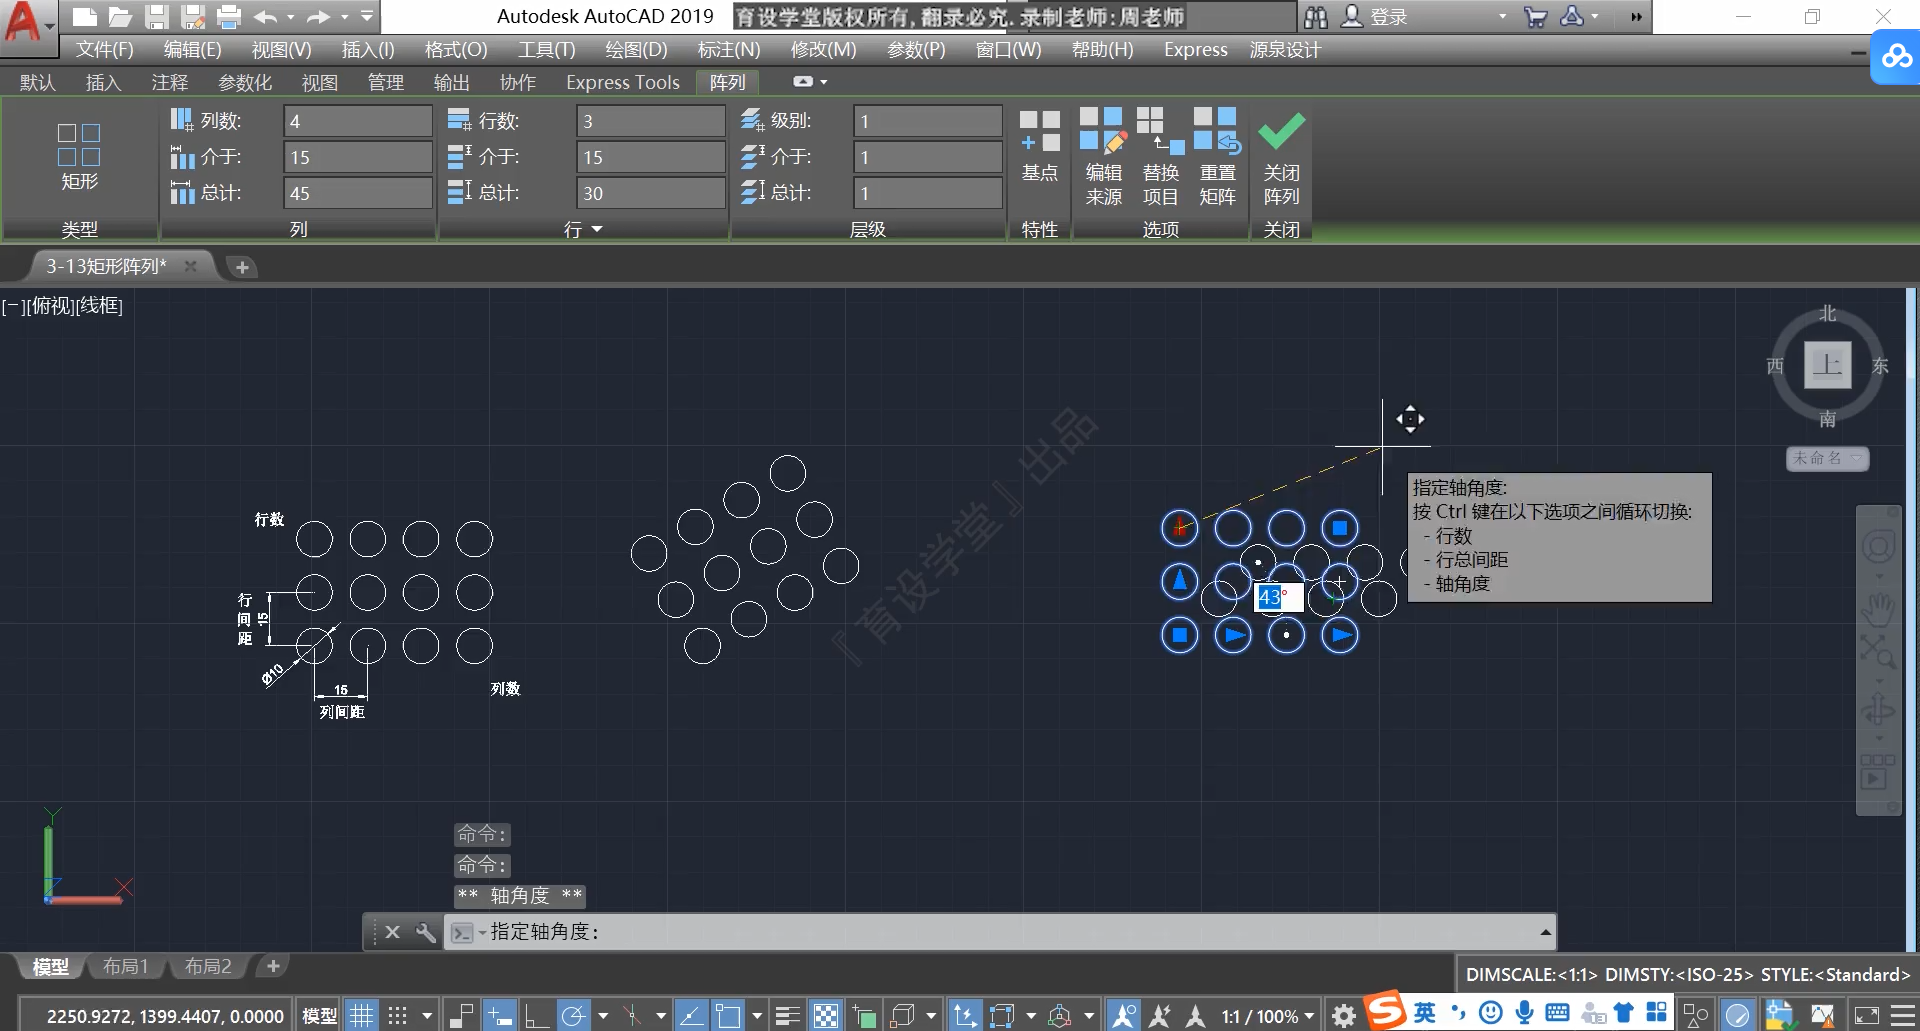Toggle grid display in status bar
Screen dimensions: 1920x1031
click(361, 1016)
